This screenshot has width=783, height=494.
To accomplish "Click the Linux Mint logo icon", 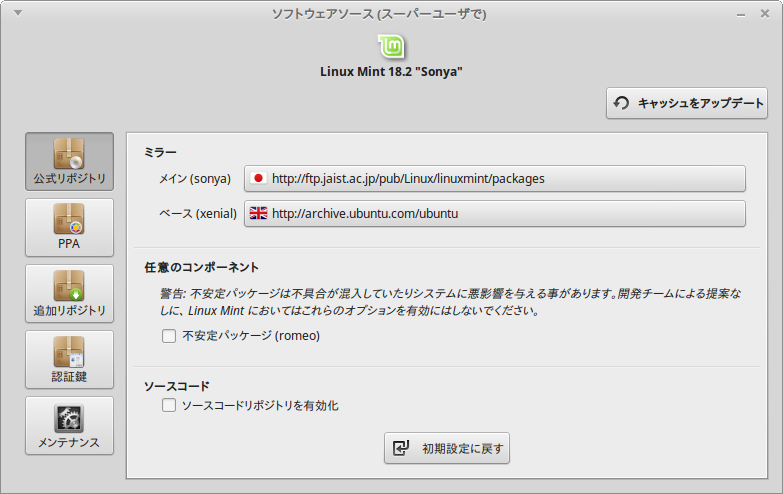I will click(x=392, y=47).
